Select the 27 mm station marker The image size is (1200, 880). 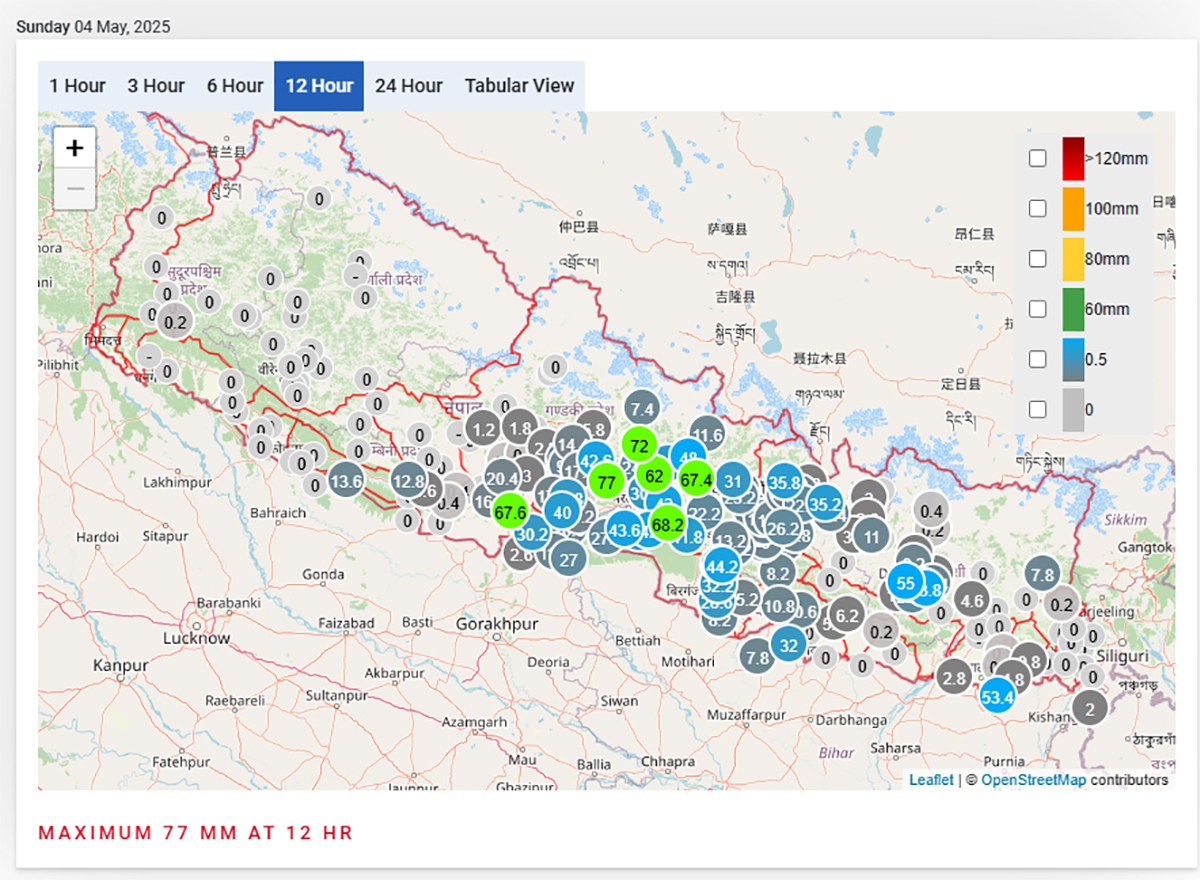click(569, 559)
